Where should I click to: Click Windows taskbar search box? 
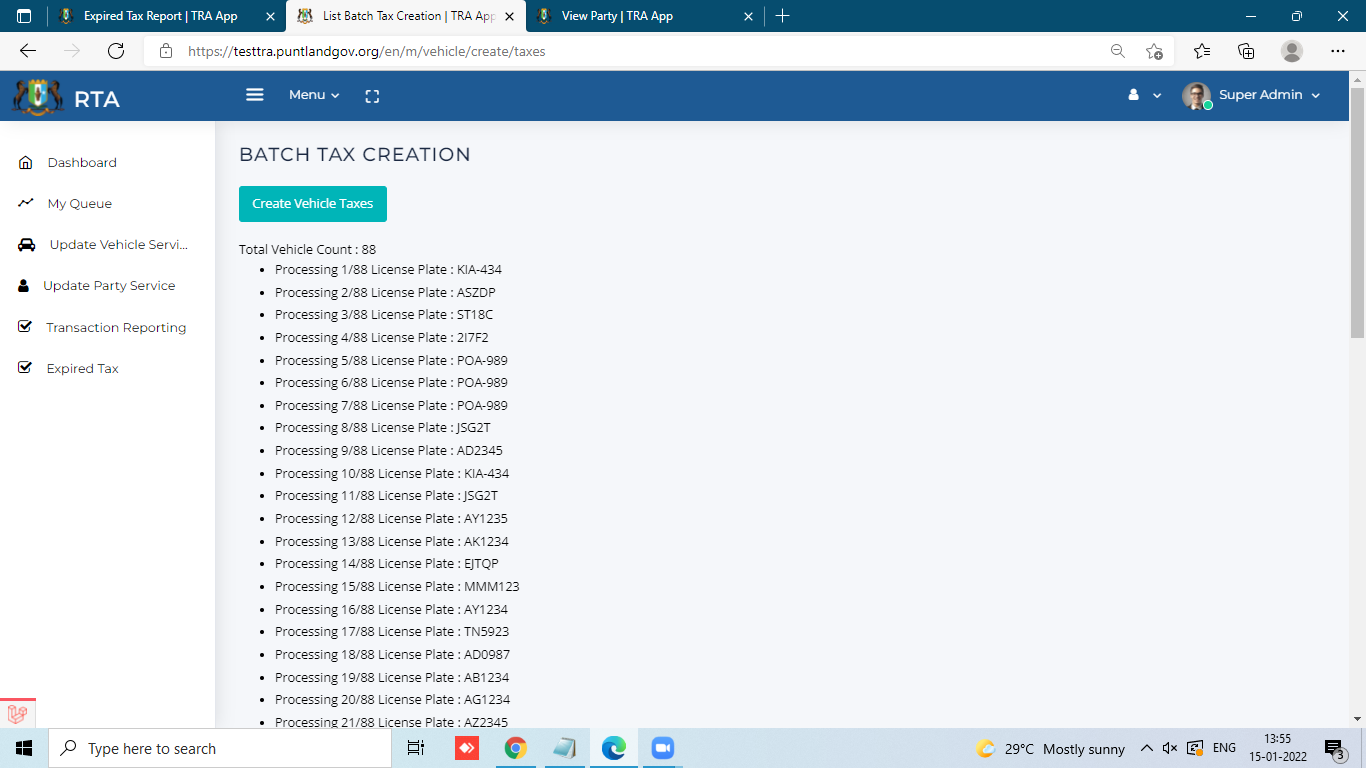click(x=218, y=748)
